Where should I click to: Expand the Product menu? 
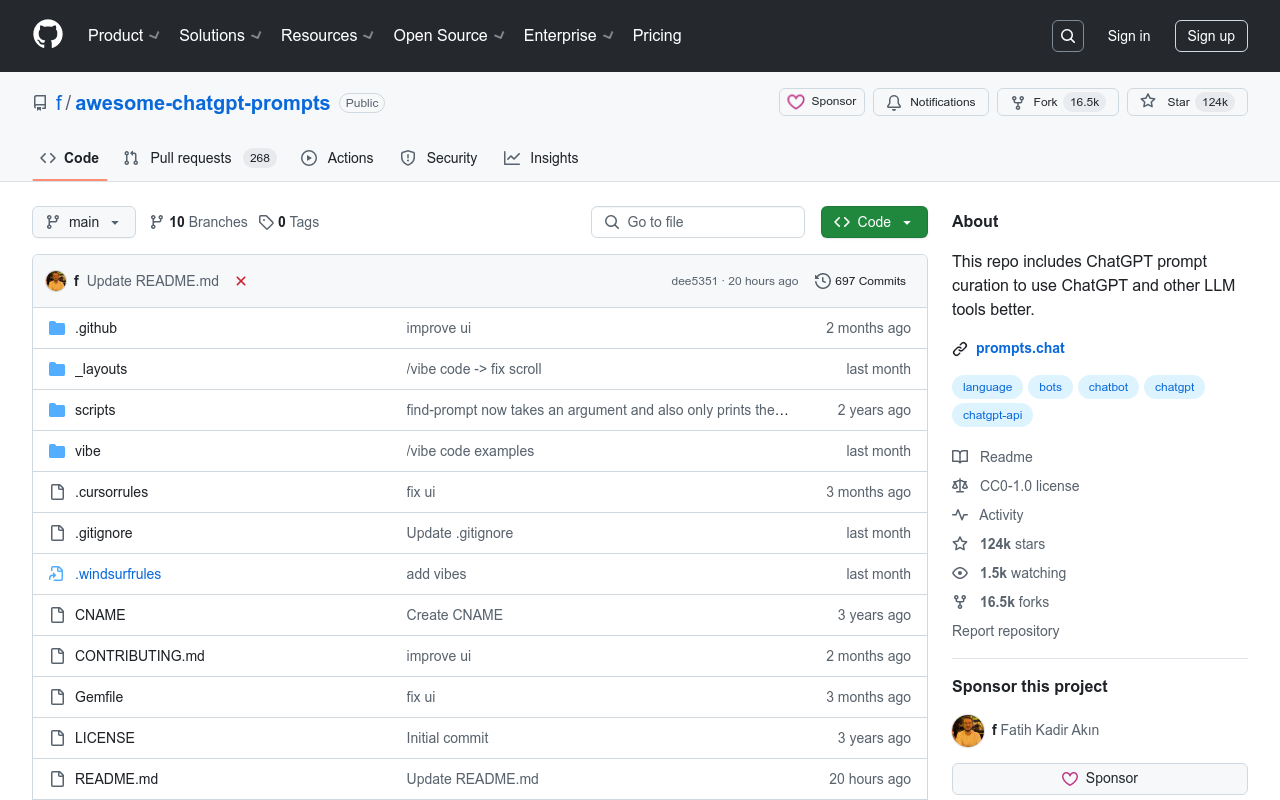[x=123, y=35]
